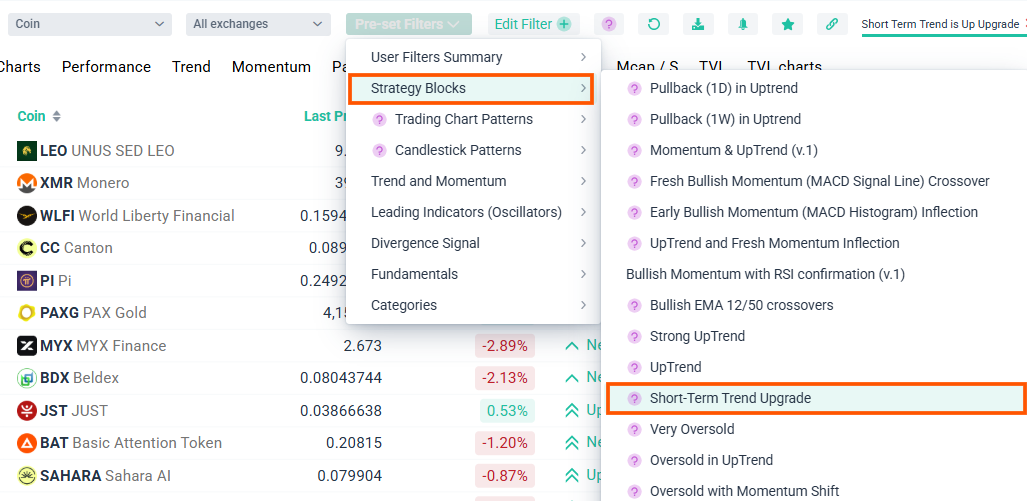Reset filters with the refresh icon
This screenshot has width=1027, height=501.
point(654,24)
